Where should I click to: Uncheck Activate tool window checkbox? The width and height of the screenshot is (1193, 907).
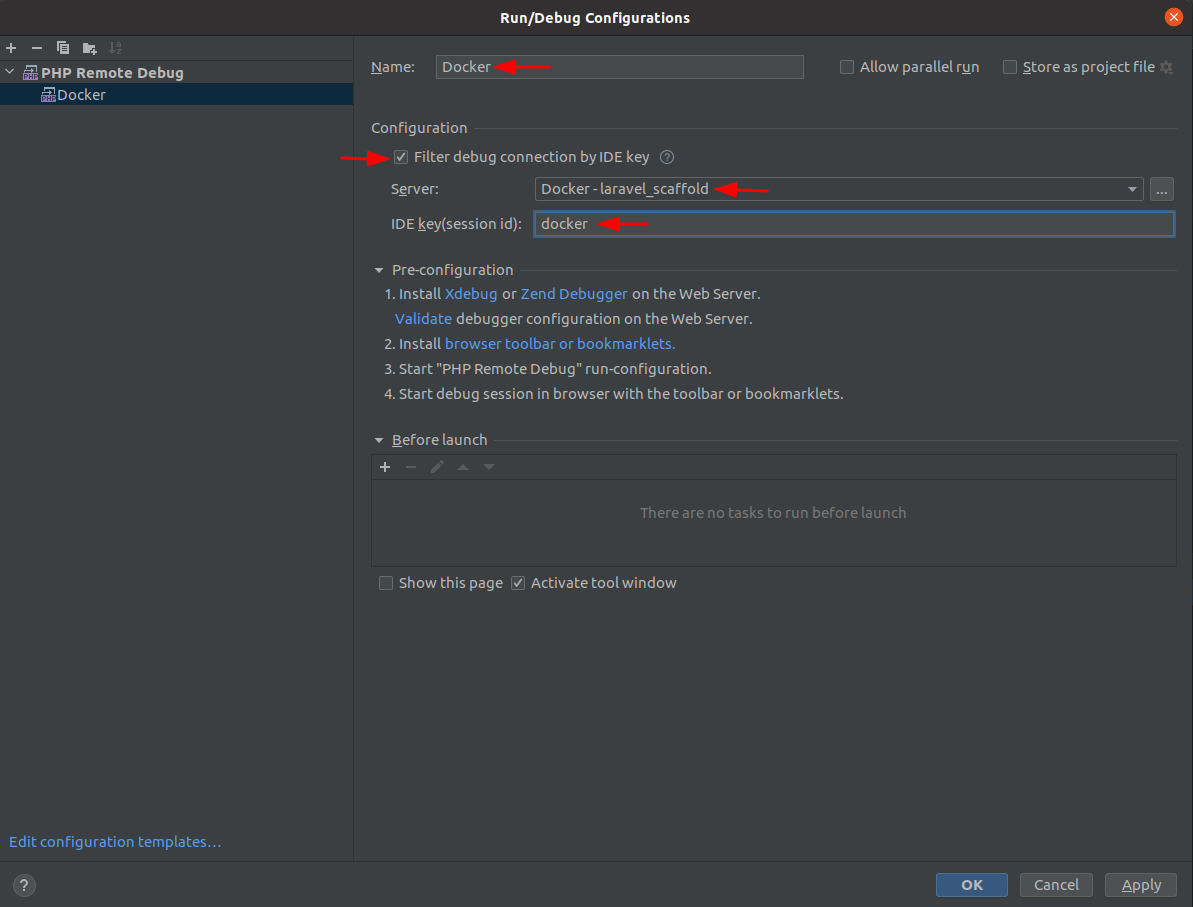click(518, 583)
